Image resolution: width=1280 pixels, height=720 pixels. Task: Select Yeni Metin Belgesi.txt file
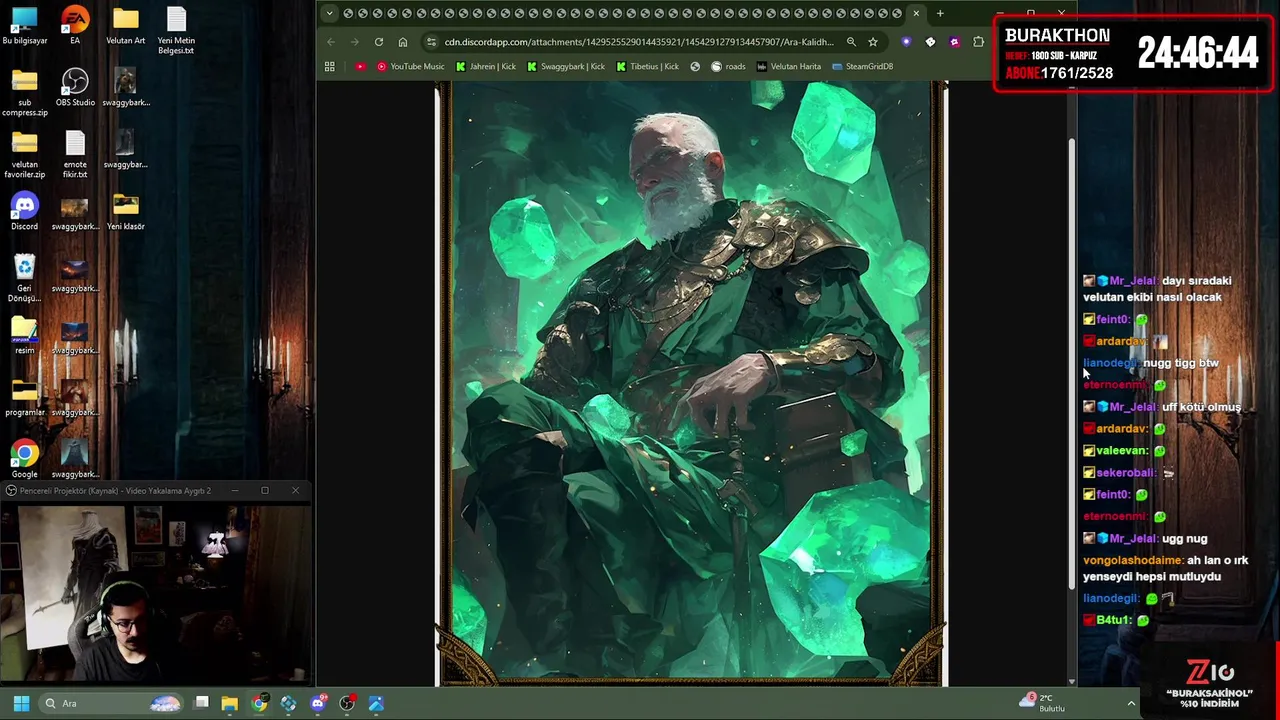[176, 31]
